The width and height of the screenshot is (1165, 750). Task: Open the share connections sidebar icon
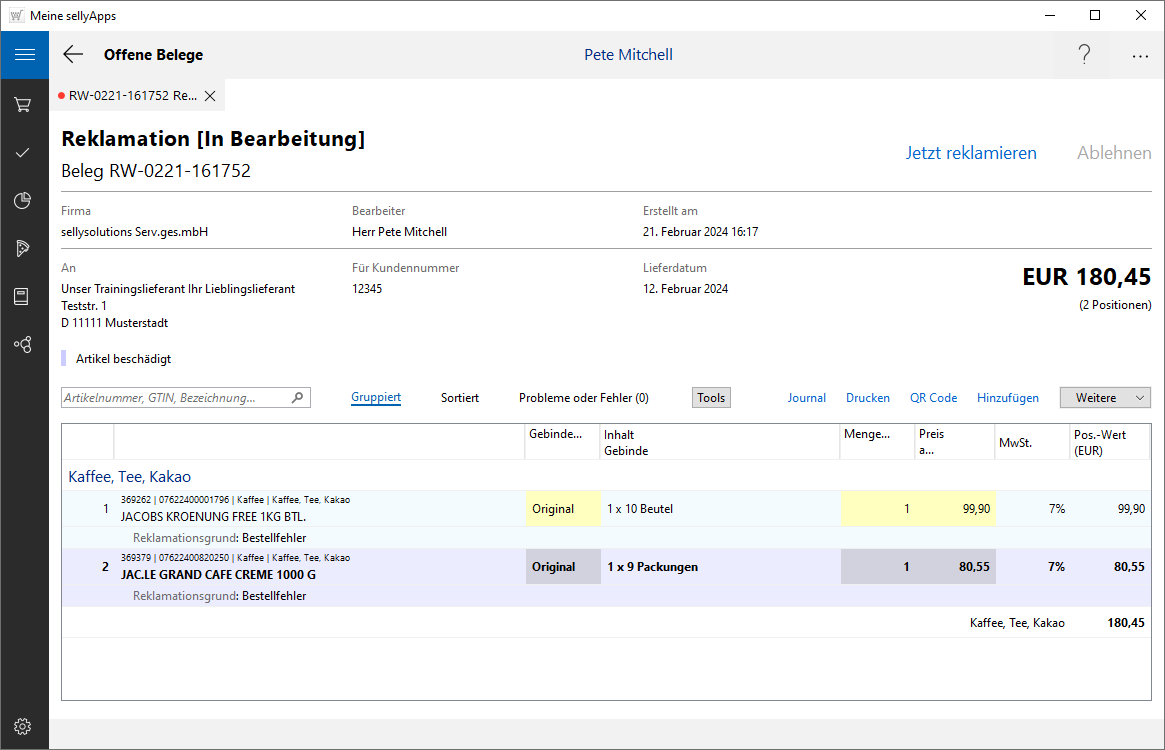coord(23,344)
